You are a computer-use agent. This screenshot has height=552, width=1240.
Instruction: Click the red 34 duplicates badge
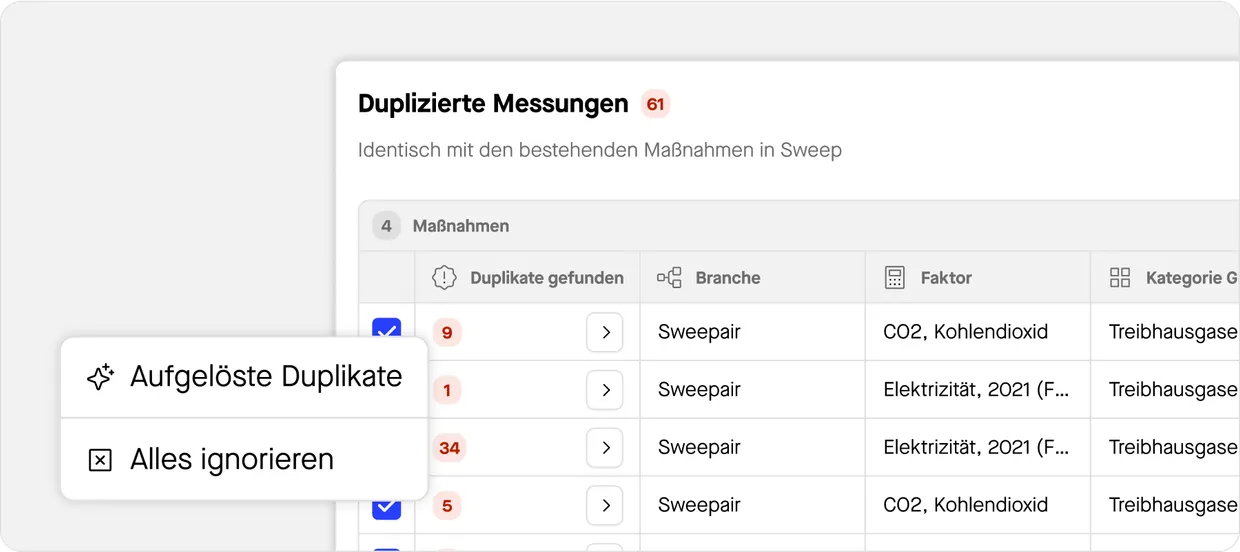click(x=449, y=448)
